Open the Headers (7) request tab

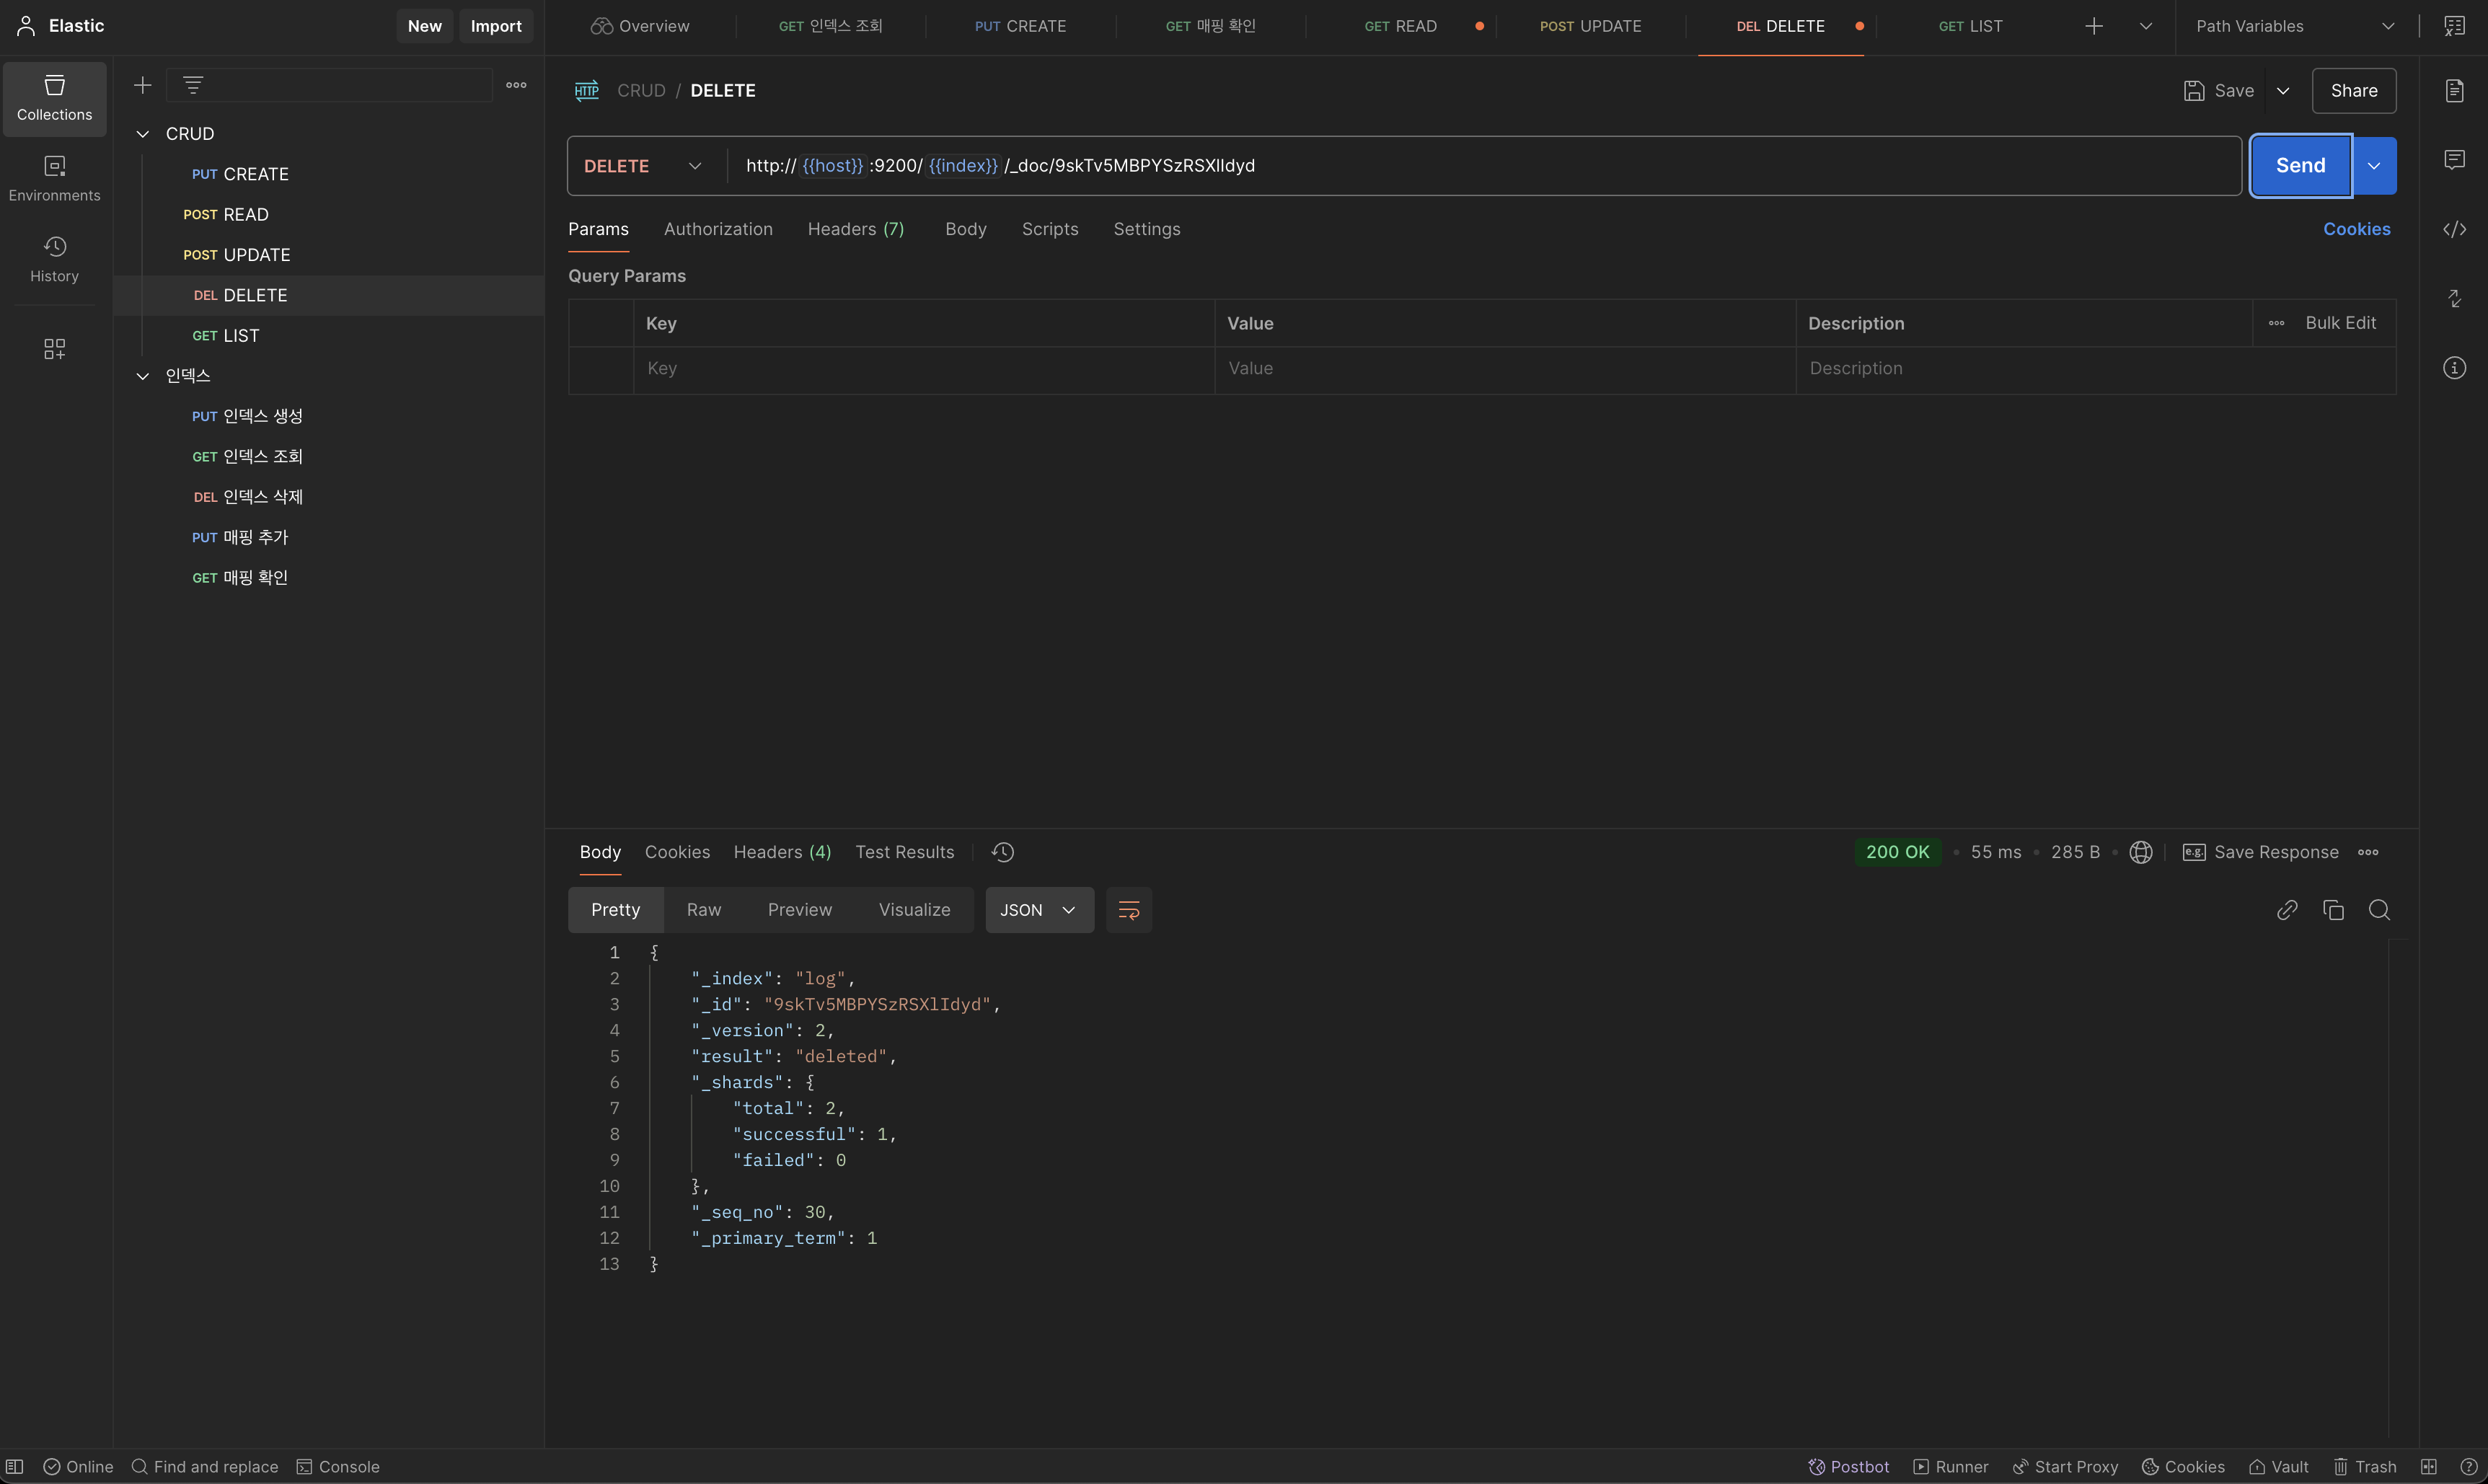(x=855, y=229)
